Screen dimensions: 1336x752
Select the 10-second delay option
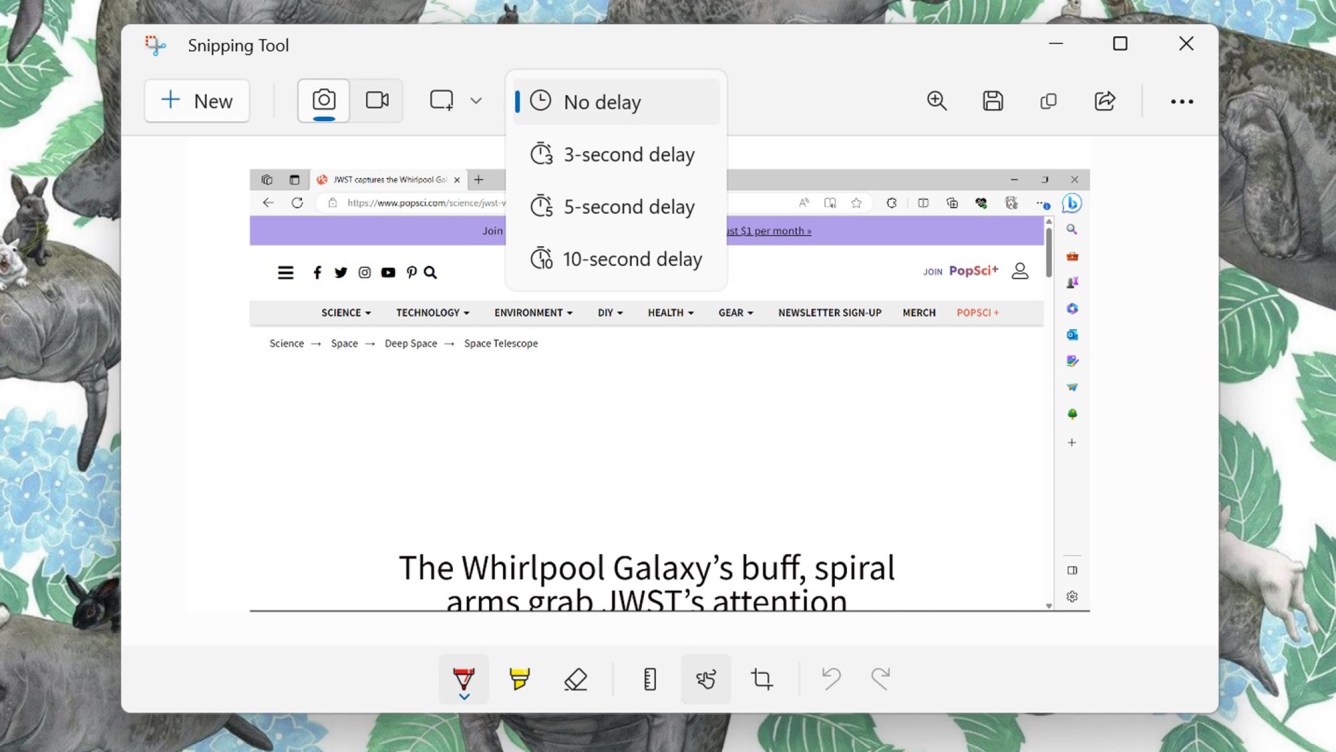pyautogui.click(x=617, y=258)
